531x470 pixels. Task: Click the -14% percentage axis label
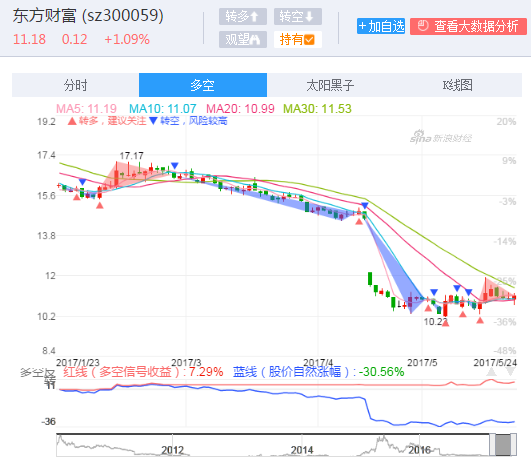coord(505,241)
